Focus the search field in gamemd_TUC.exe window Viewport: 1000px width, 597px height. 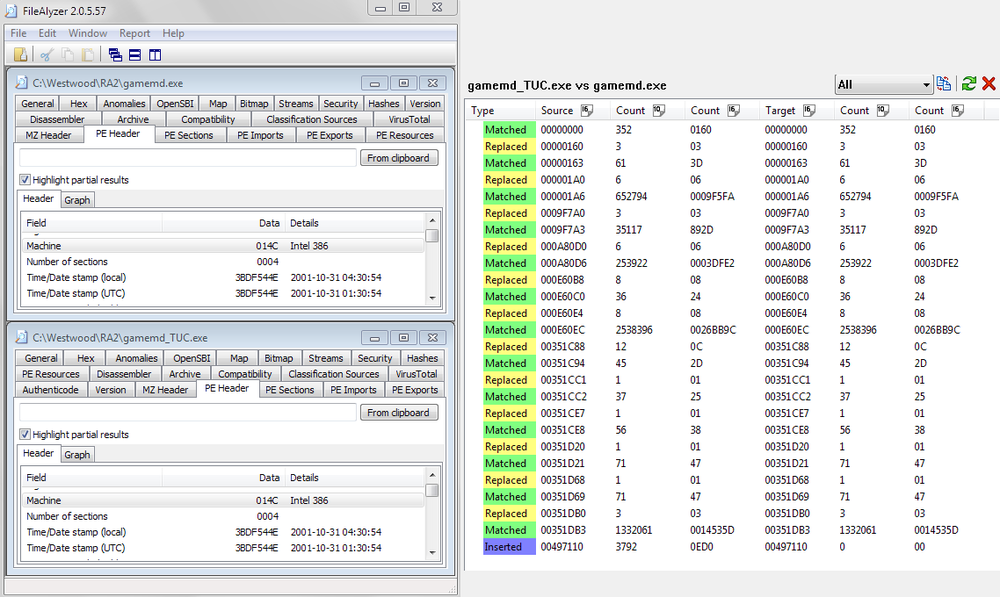pos(188,413)
